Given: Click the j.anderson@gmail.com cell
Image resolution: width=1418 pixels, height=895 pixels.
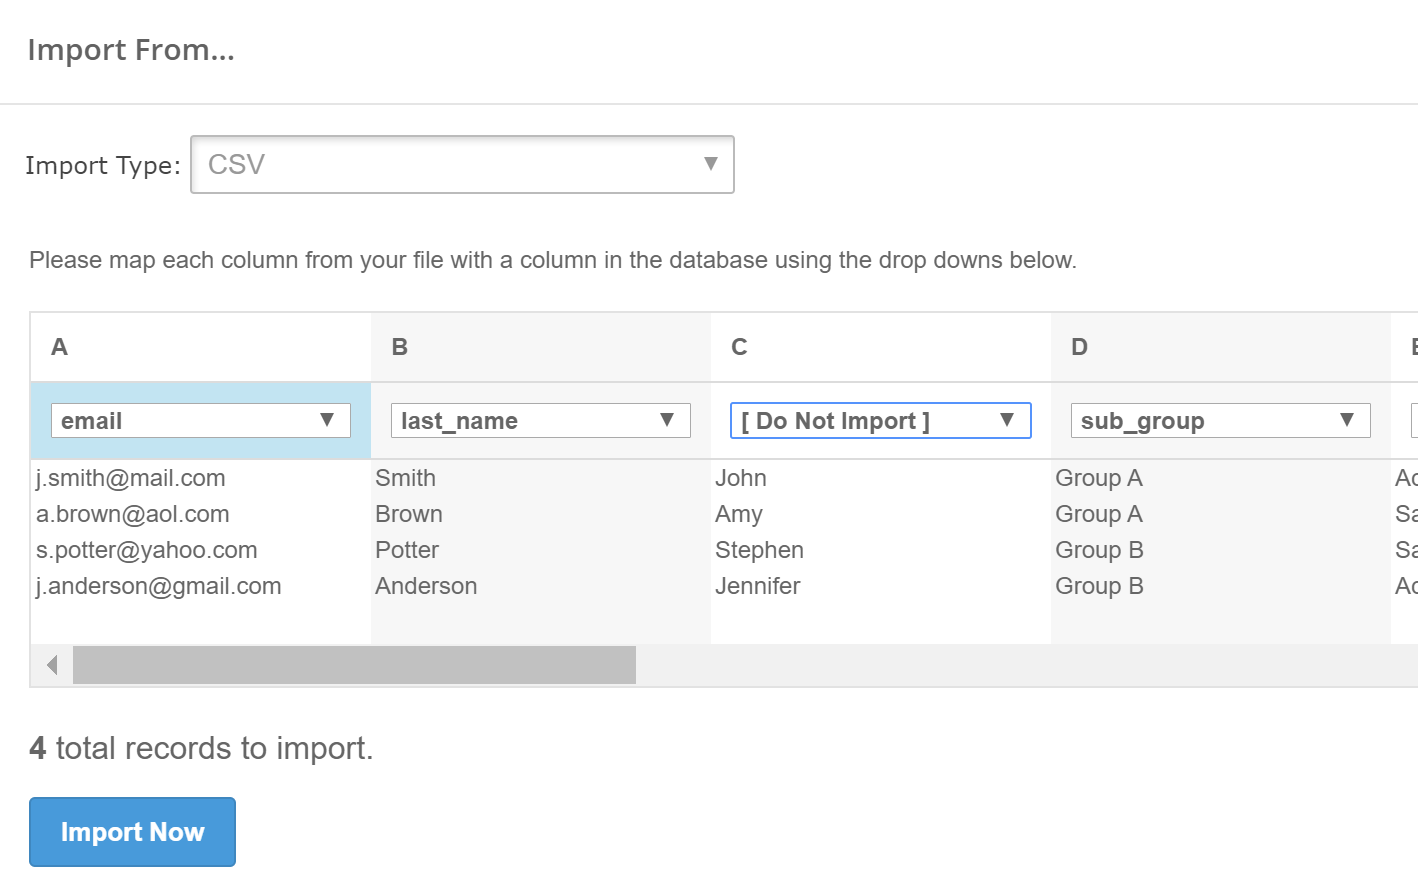Looking at the screenshot, I should click(x=159, y=586).
